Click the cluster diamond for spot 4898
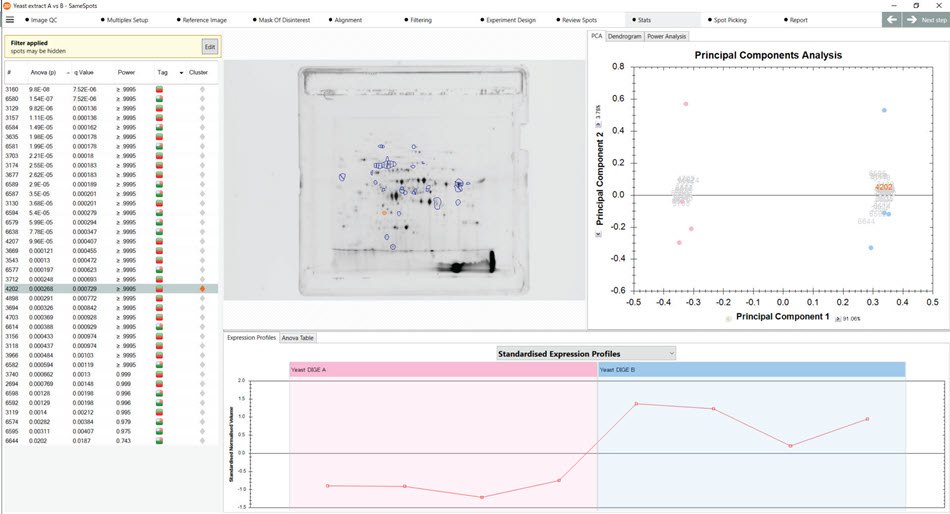This screenshot has height=514, width=950. click(202, 298)
